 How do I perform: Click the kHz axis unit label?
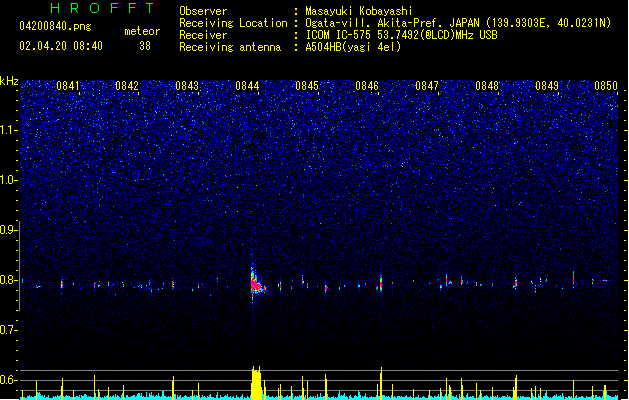[9, 81]
